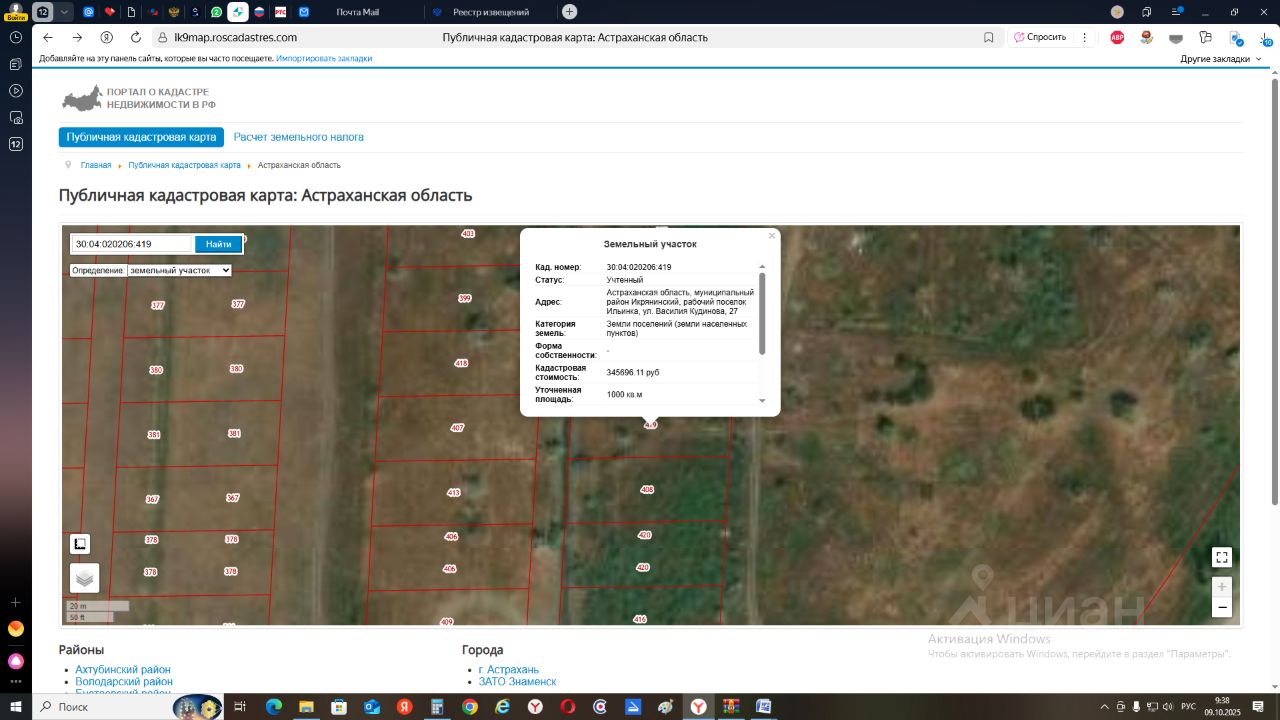This screenshot has height=720, width=1280.
Task: Open Google Chrome from the taskbar
Action: click(469, 707)
